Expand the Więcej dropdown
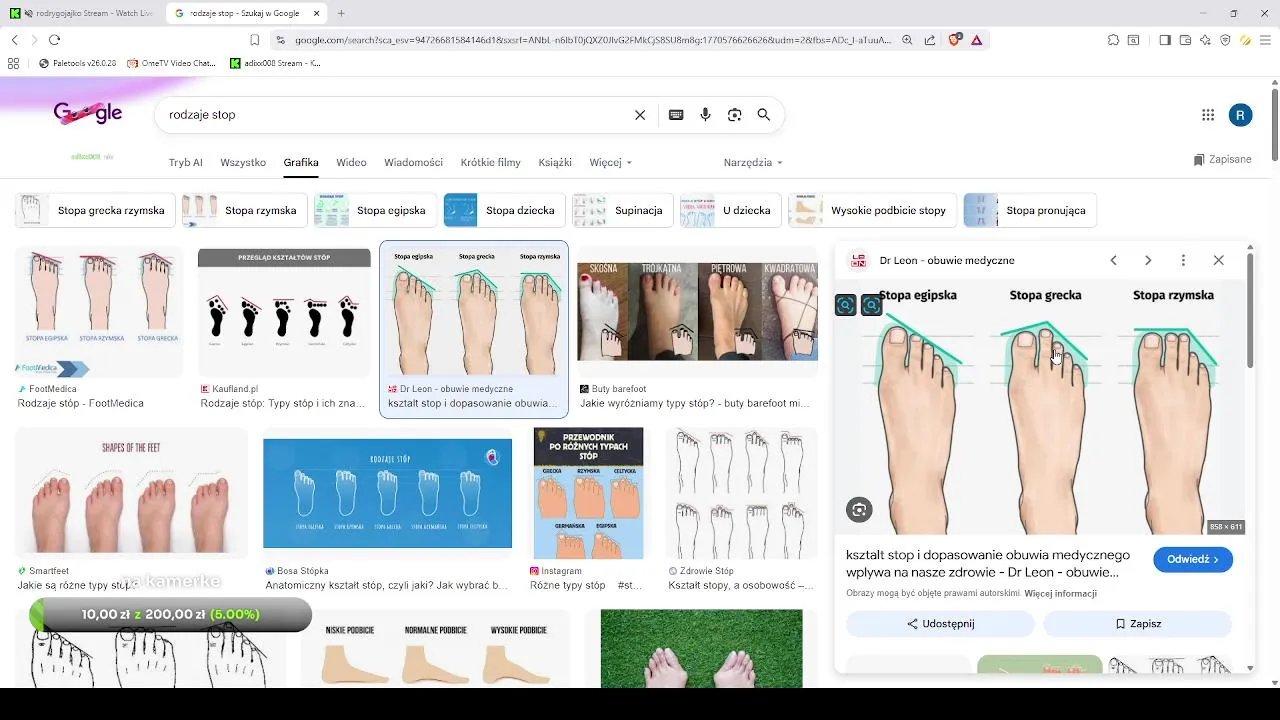This screenshot has height=720, width=1280. point(610,162)
